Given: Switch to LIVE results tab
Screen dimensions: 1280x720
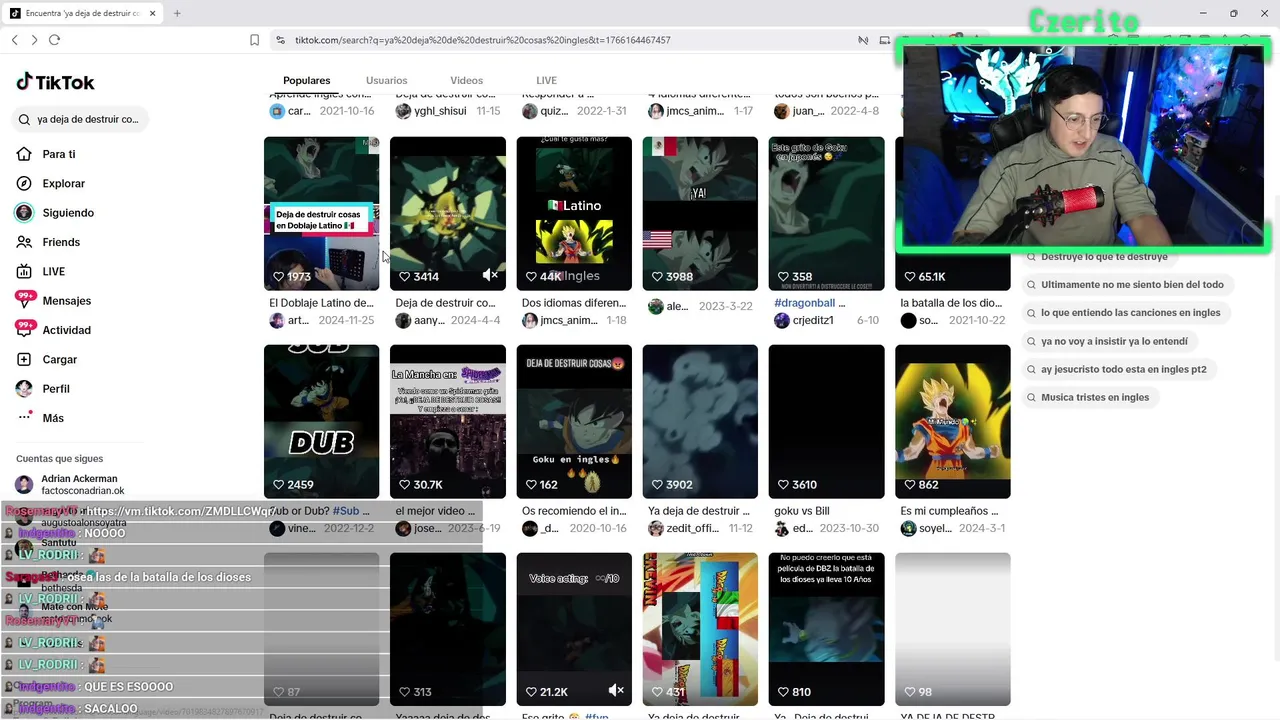Looking at the screenshot, I should 546,80.
